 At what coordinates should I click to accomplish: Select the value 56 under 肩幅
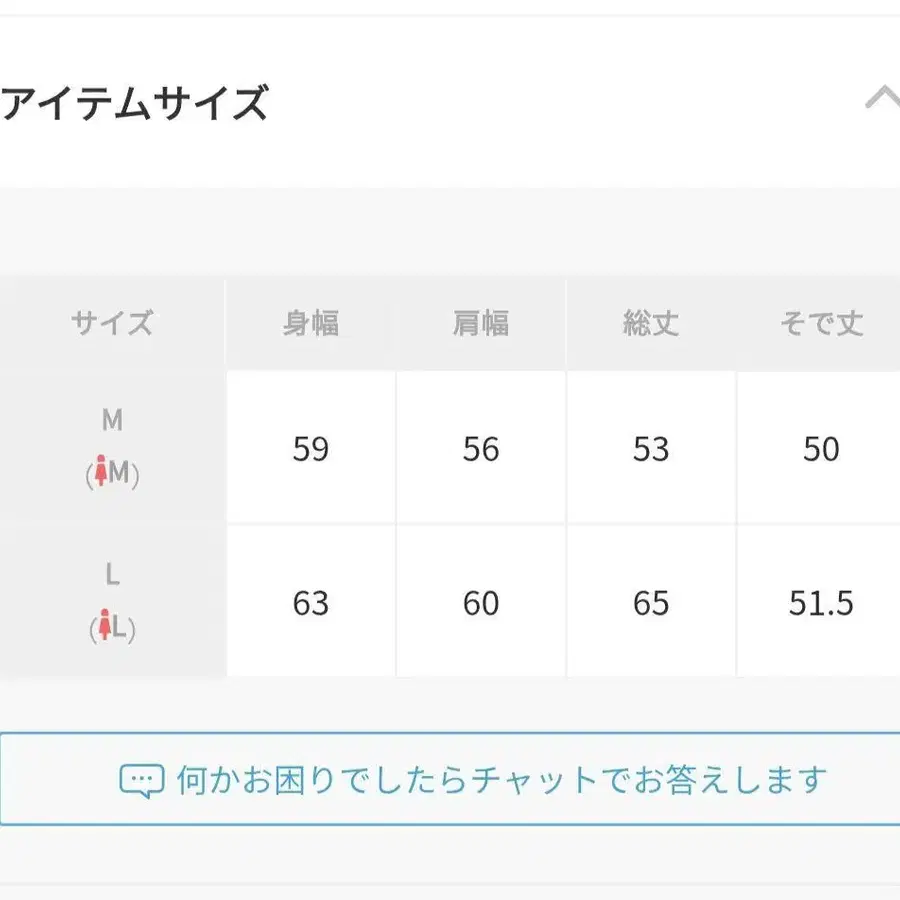click(481, 450)
